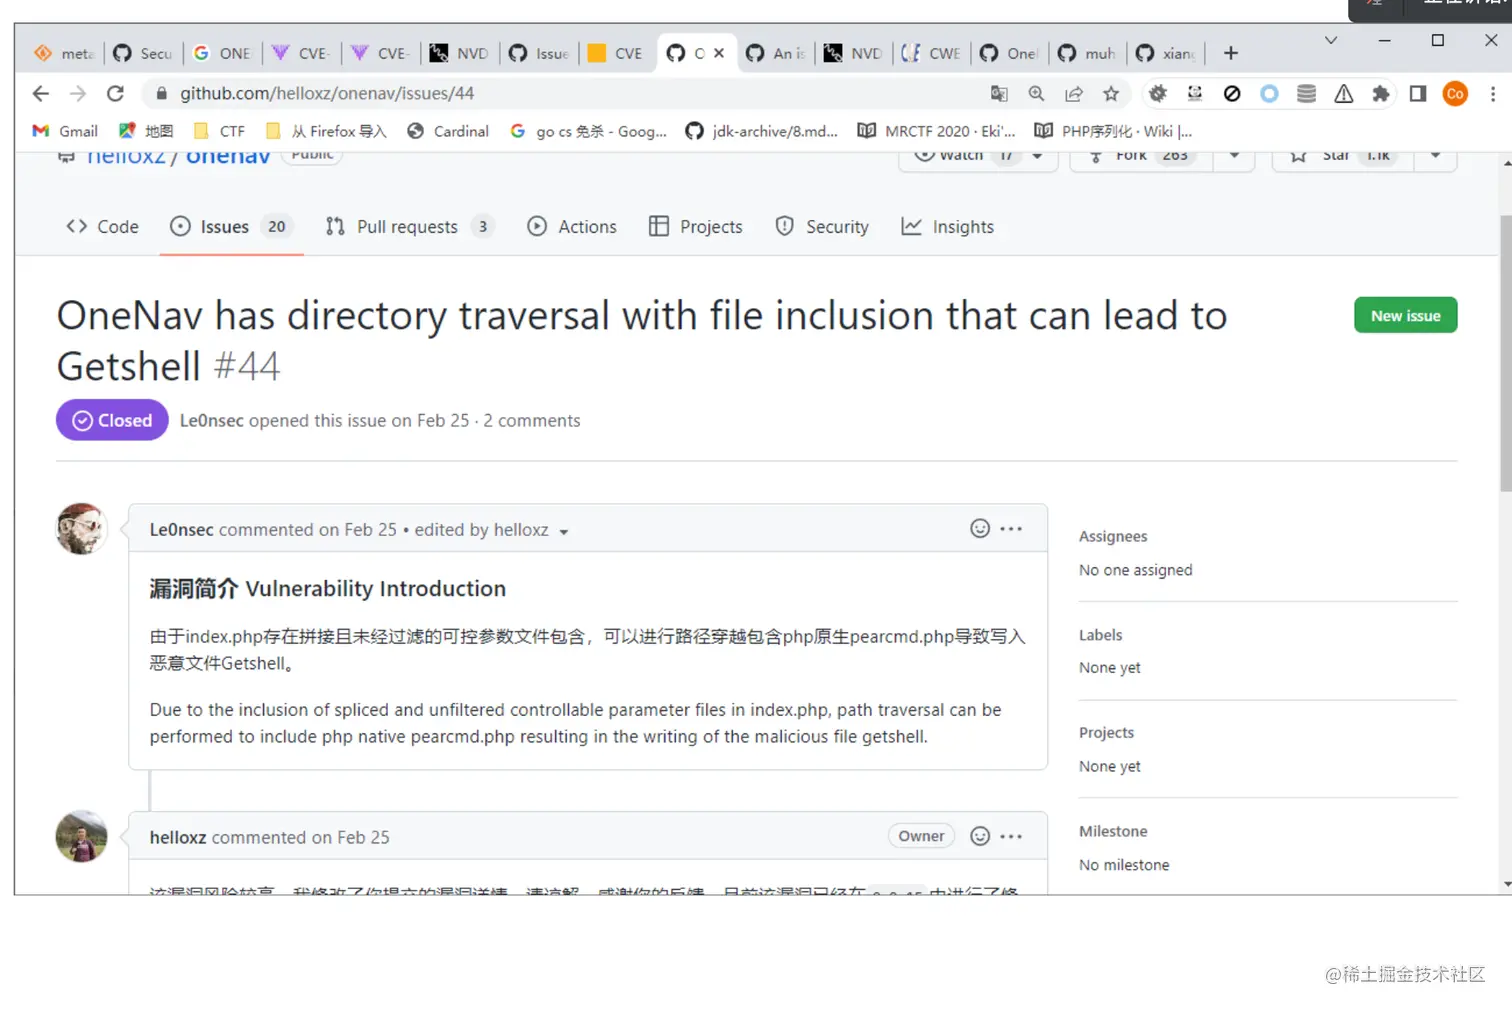Add emoji reaction to helloxz's comment
The height and width of the screenshot is (1011, 1512).
click(980, 836)
